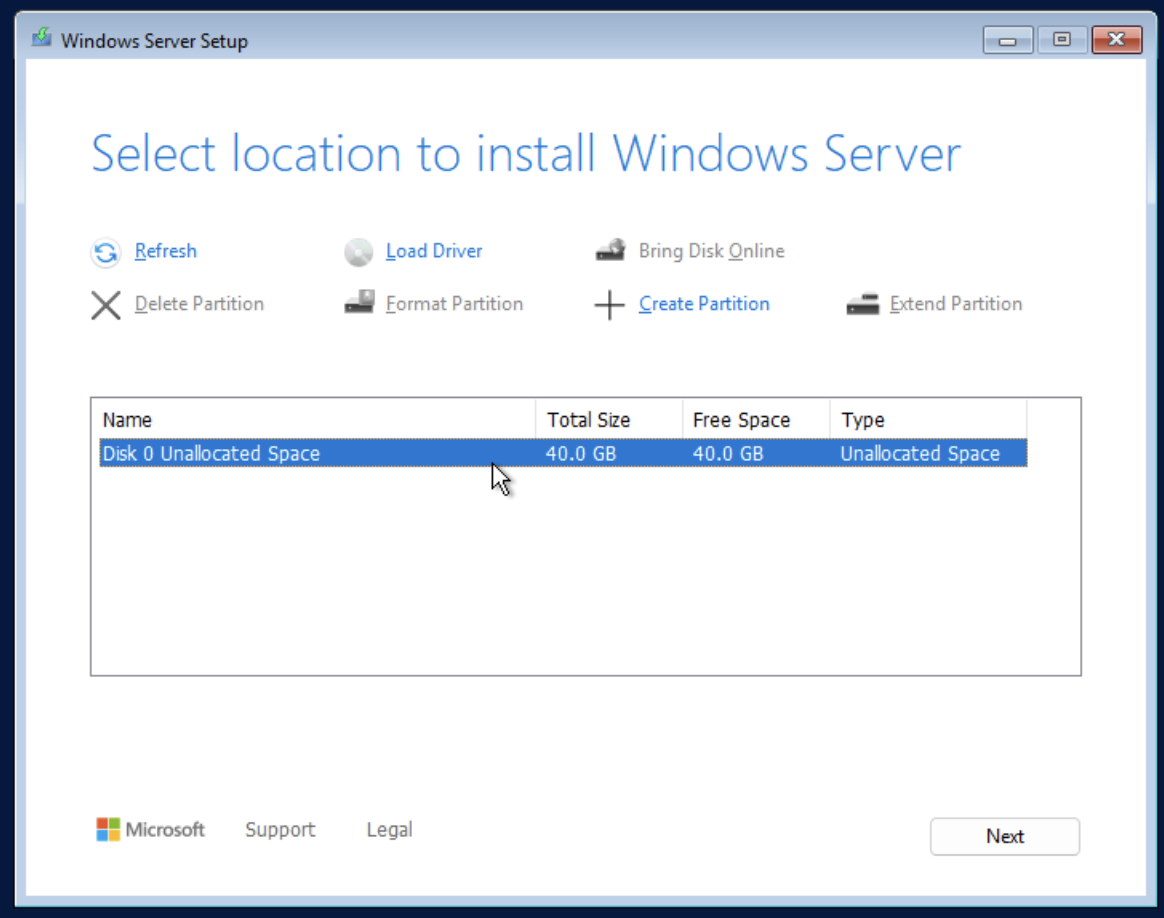Sort by the Free Space column header
1164x918 pixels.
[x=756, y=419]
